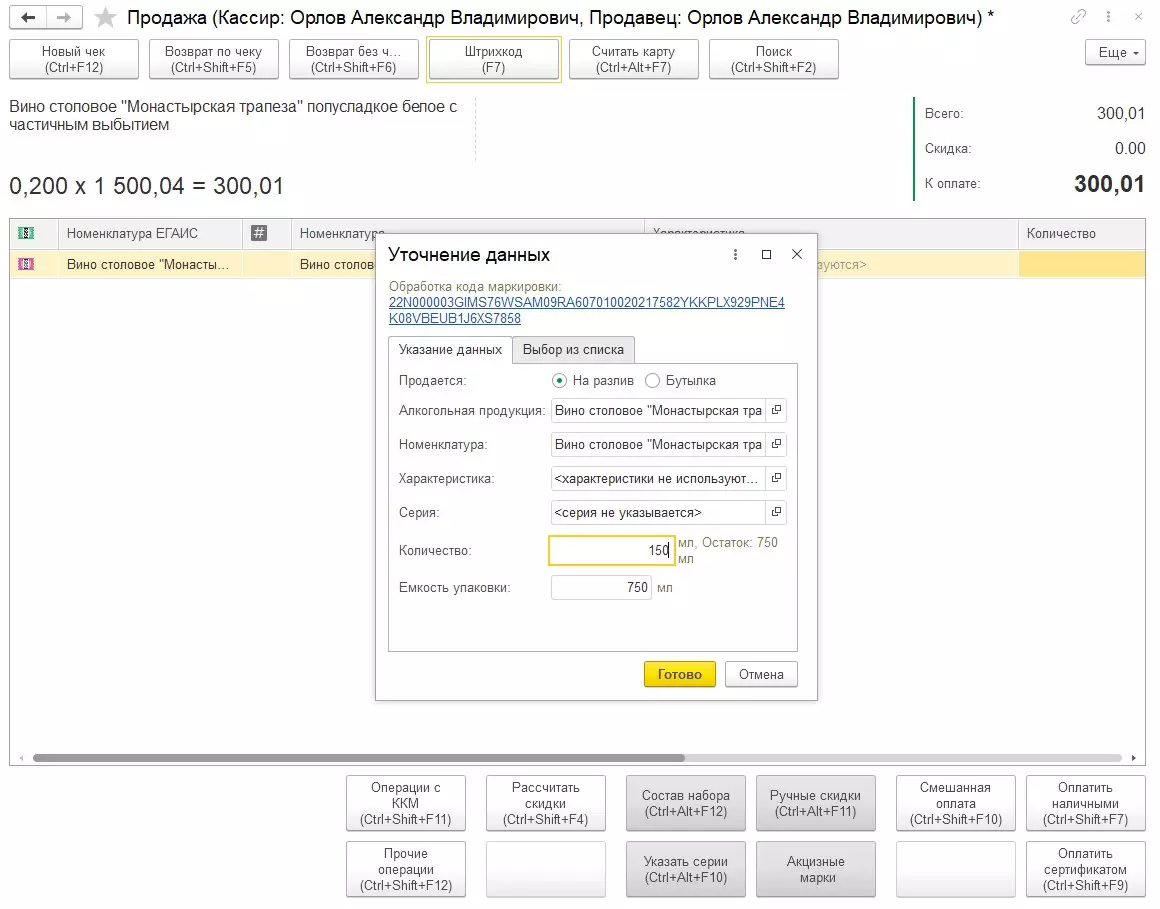The image size is (1160, 909).
Task: Click Новый чек button
Action: [x=73, y=59]
